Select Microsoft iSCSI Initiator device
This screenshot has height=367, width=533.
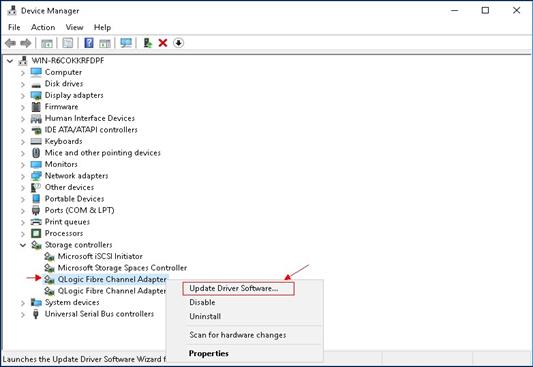tap(100, 256)
